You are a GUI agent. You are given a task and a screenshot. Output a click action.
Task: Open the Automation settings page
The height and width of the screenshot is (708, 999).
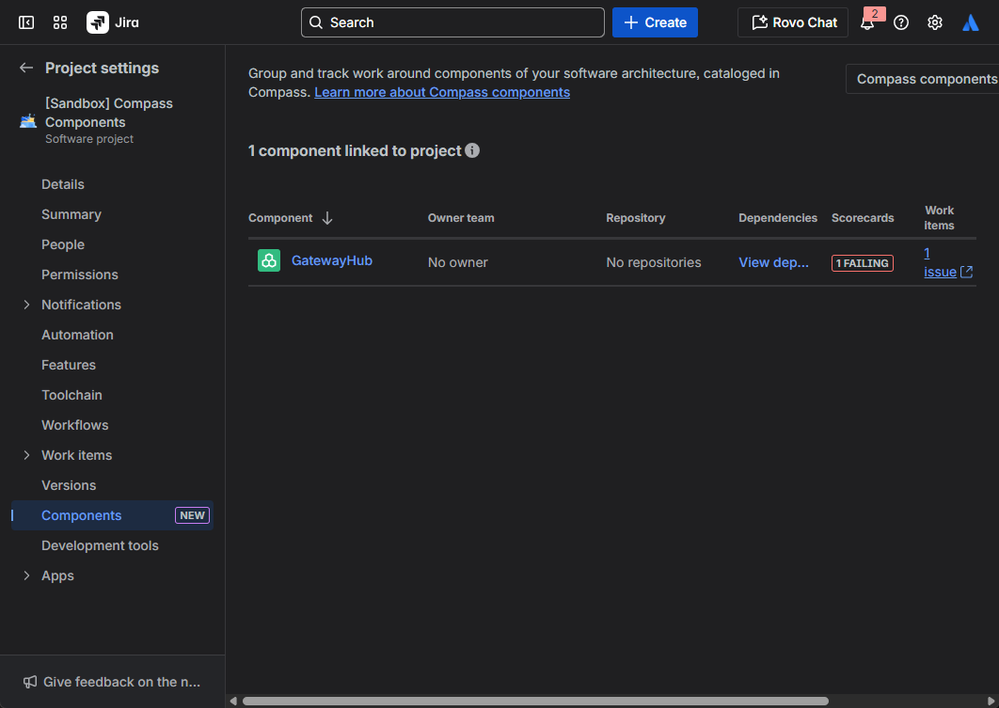tap(77, 335)
